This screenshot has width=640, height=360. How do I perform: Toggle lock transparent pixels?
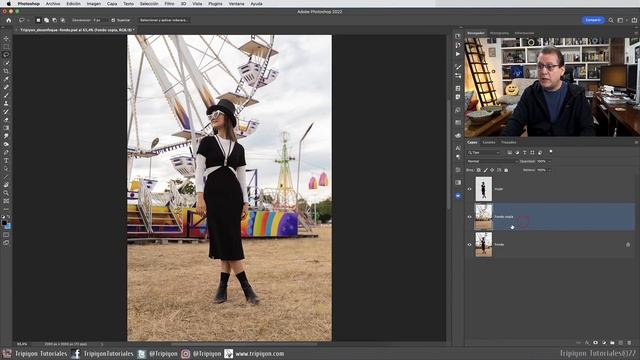click(479, 170)
